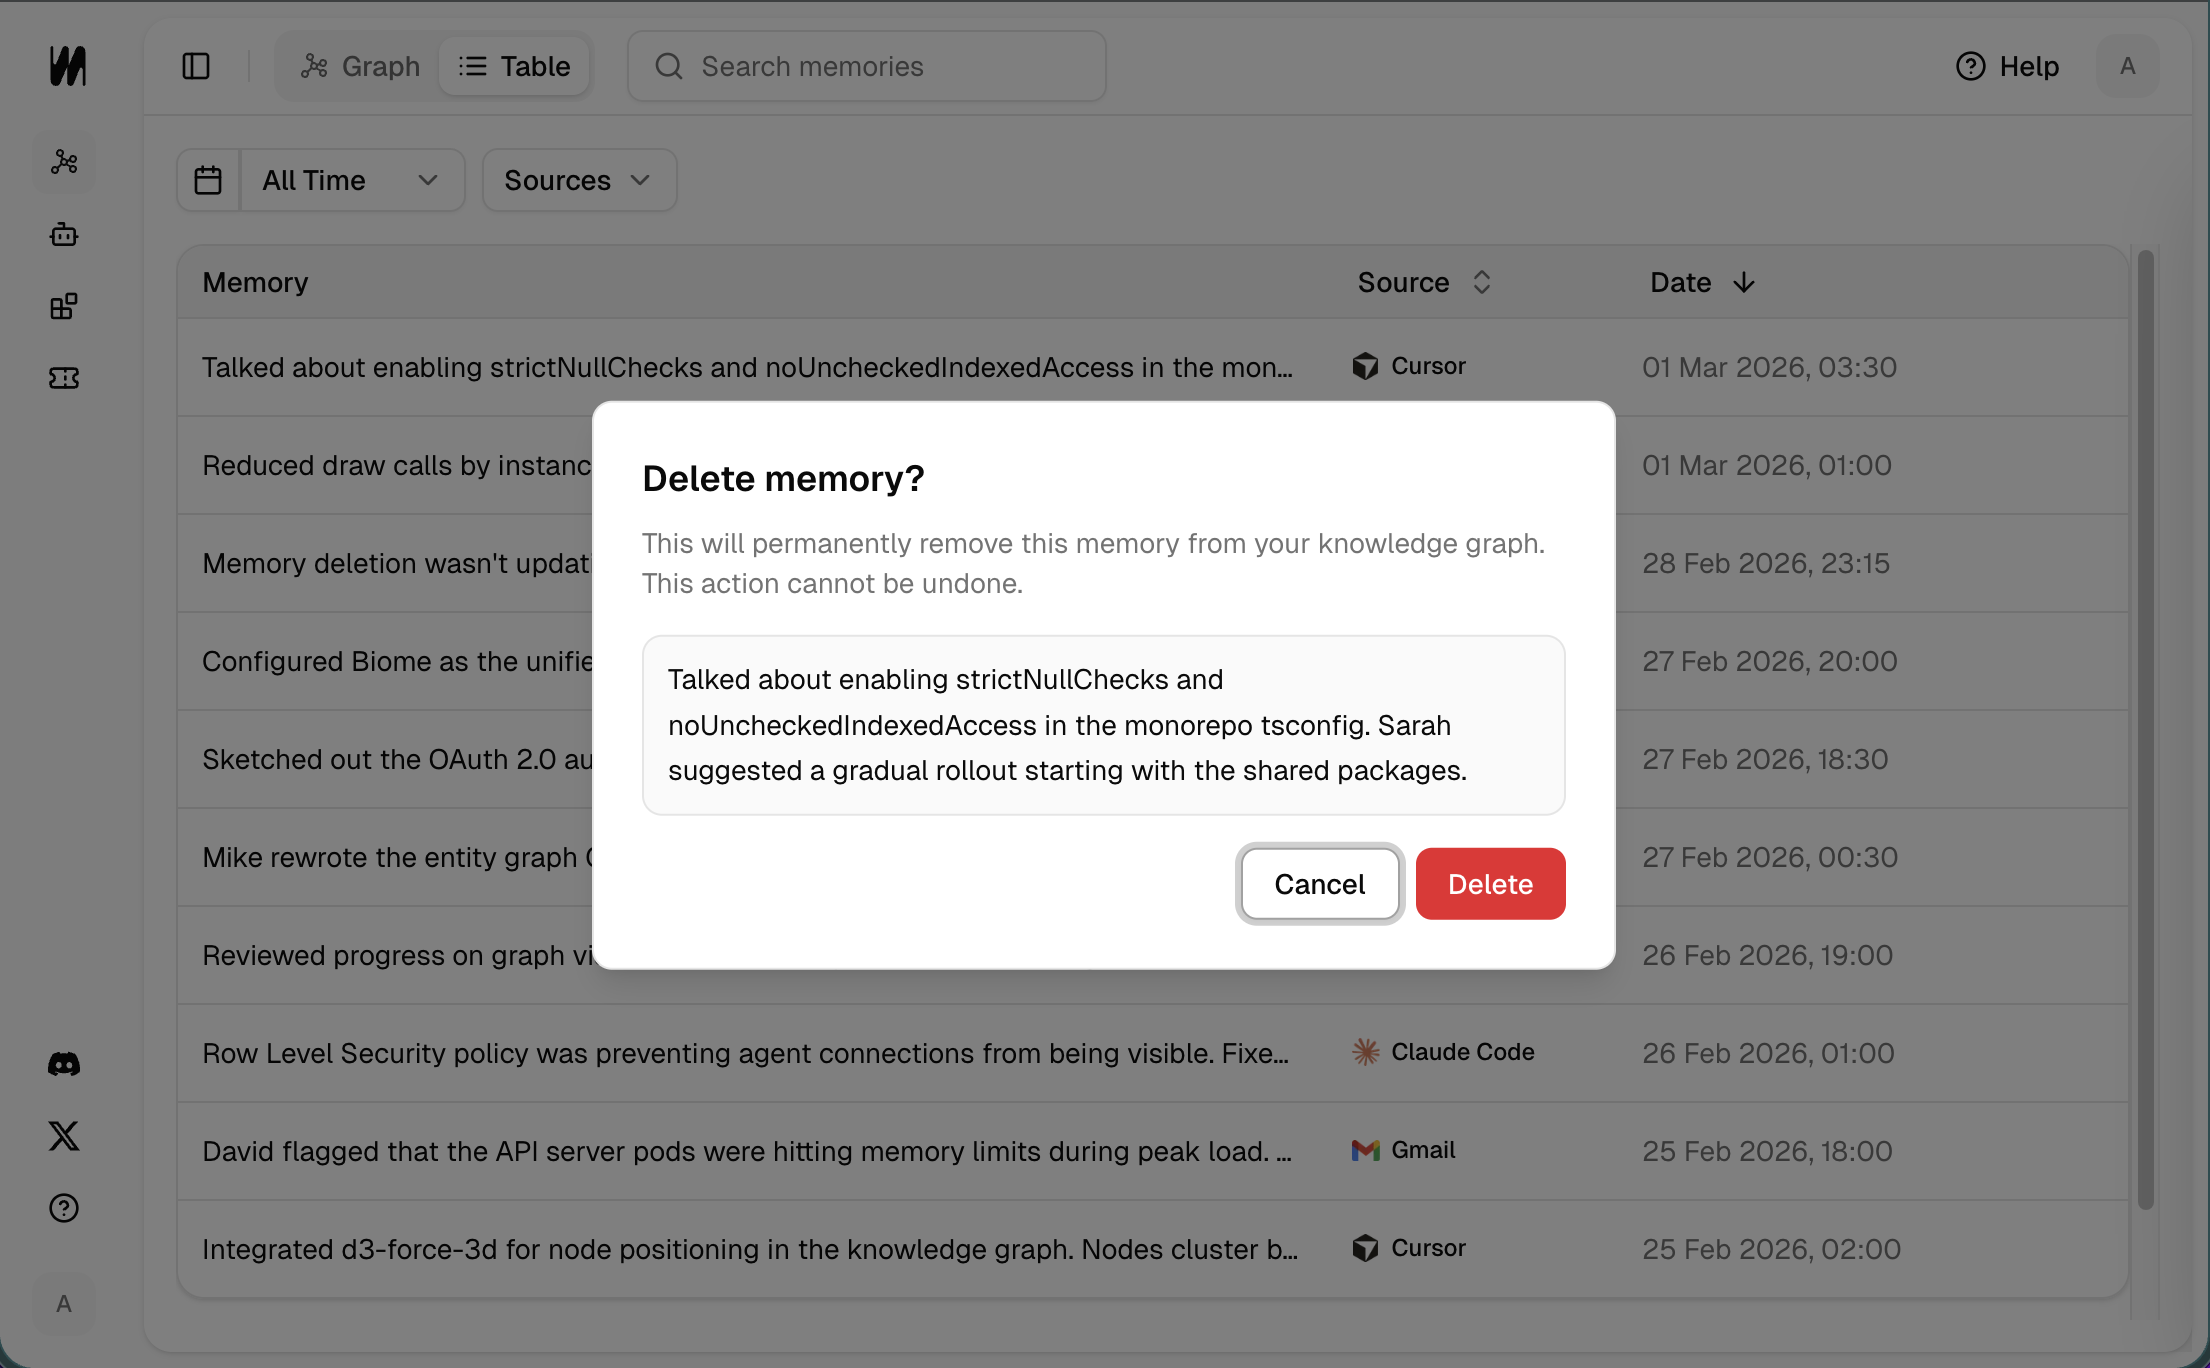Cancel the delete memory dialog
The image size is (2210, 1368).
click(1319, 884)
